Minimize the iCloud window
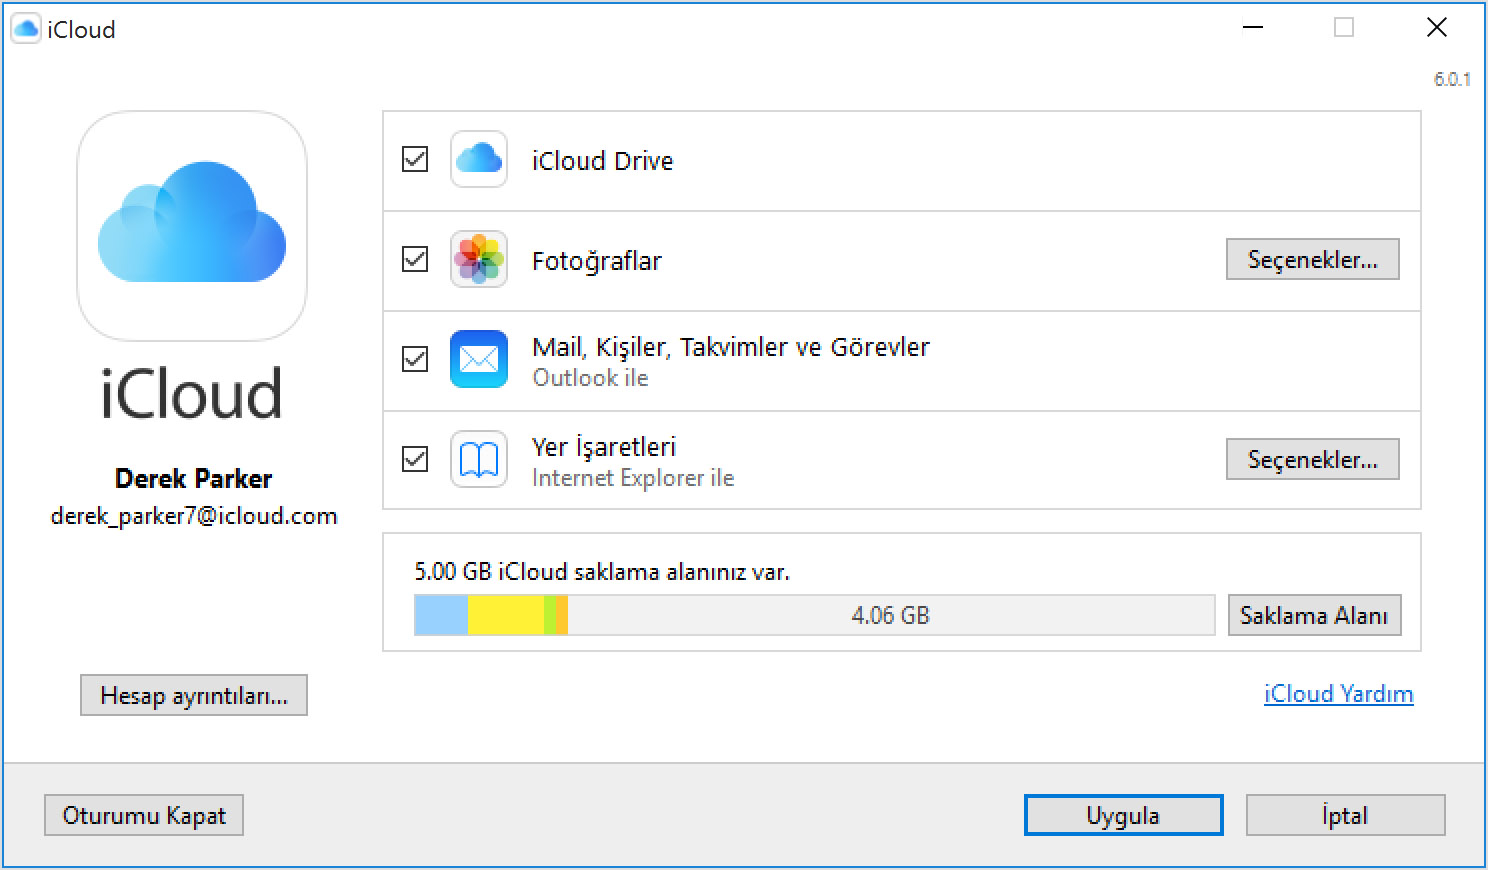The width and height of the screenshot is (1488, 870). [1253, 28]
